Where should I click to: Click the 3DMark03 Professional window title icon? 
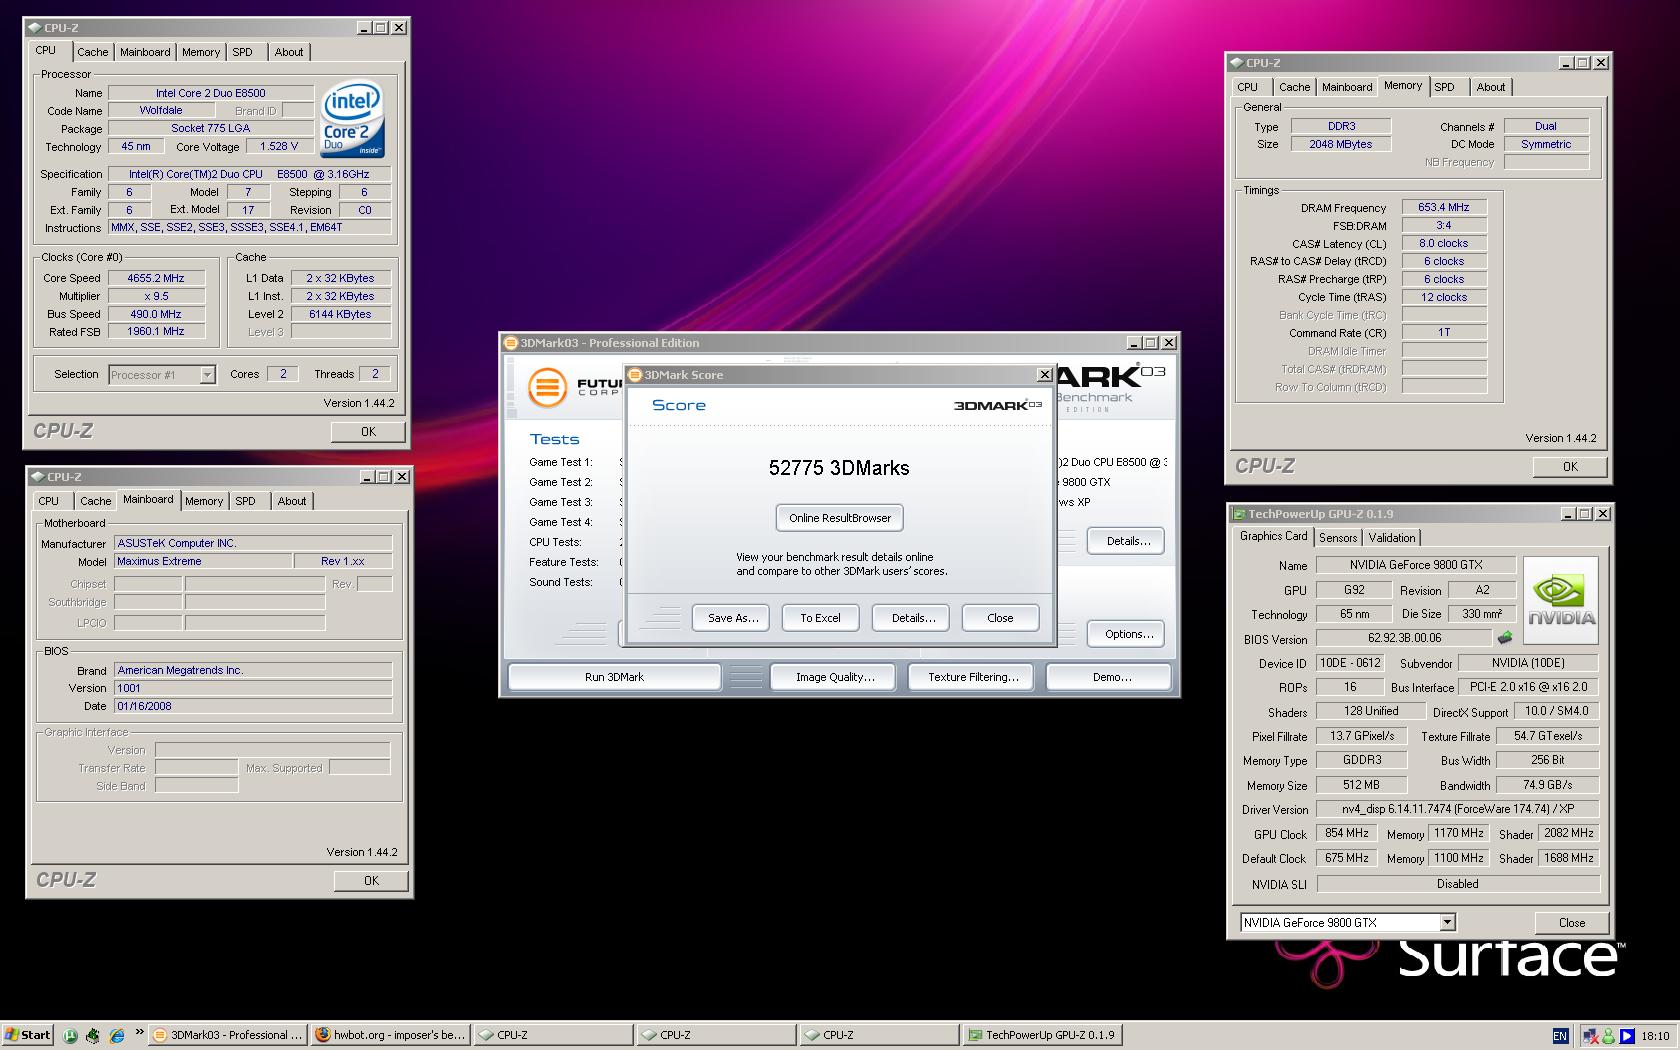pyautogui.click(x=511, y=343)
